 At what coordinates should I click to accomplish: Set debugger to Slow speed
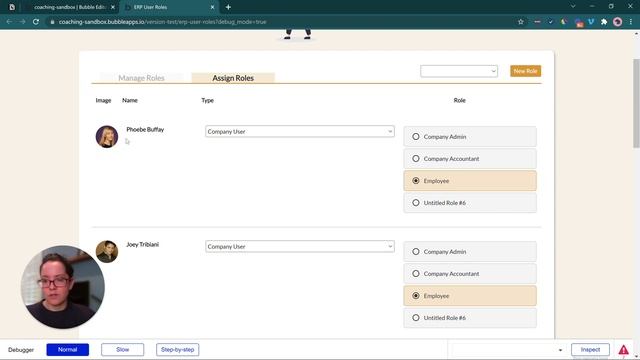click(x=122, y=350)
